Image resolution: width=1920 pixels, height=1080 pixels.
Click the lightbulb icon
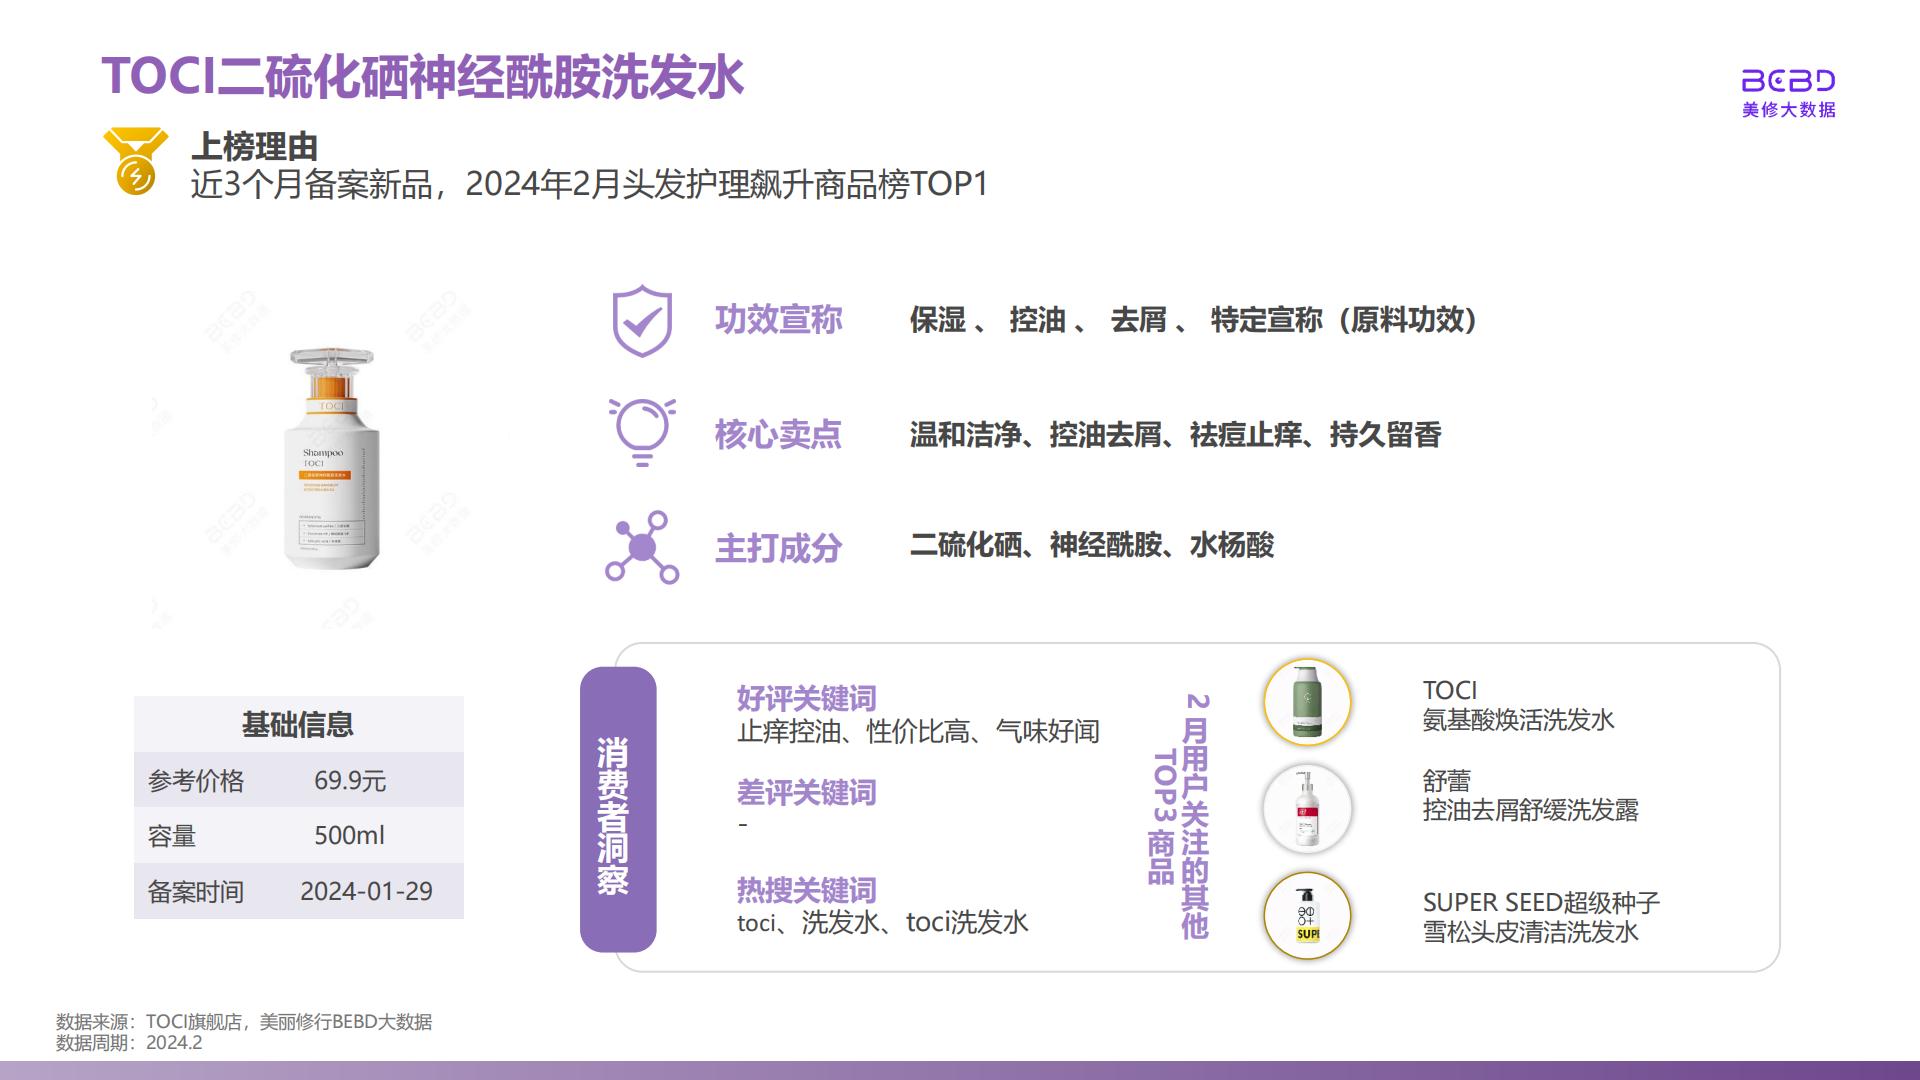point(642,432)
